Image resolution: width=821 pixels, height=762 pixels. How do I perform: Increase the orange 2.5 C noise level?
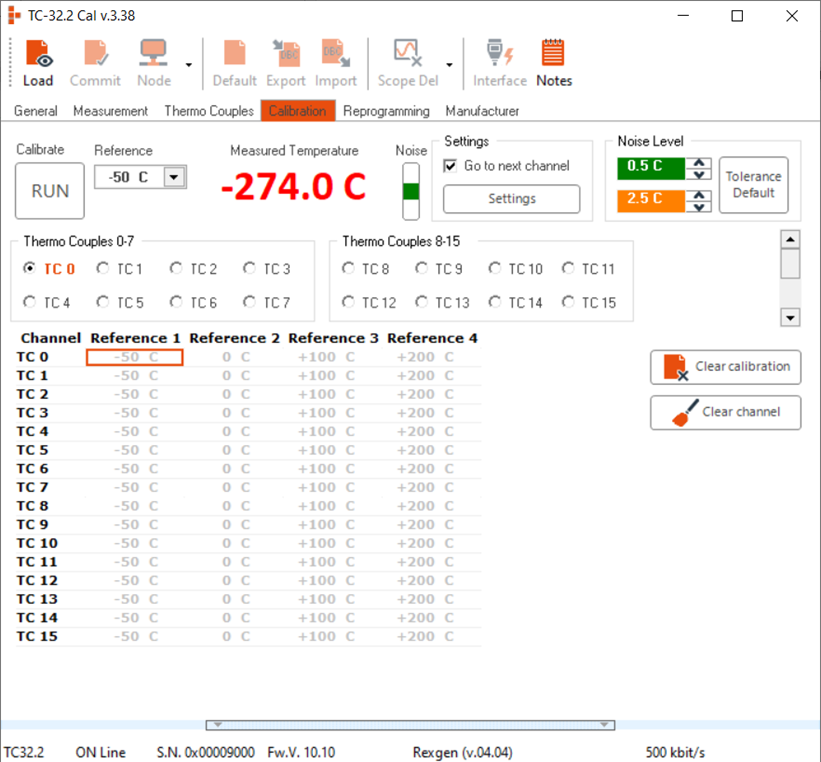[x=701, y=194]
